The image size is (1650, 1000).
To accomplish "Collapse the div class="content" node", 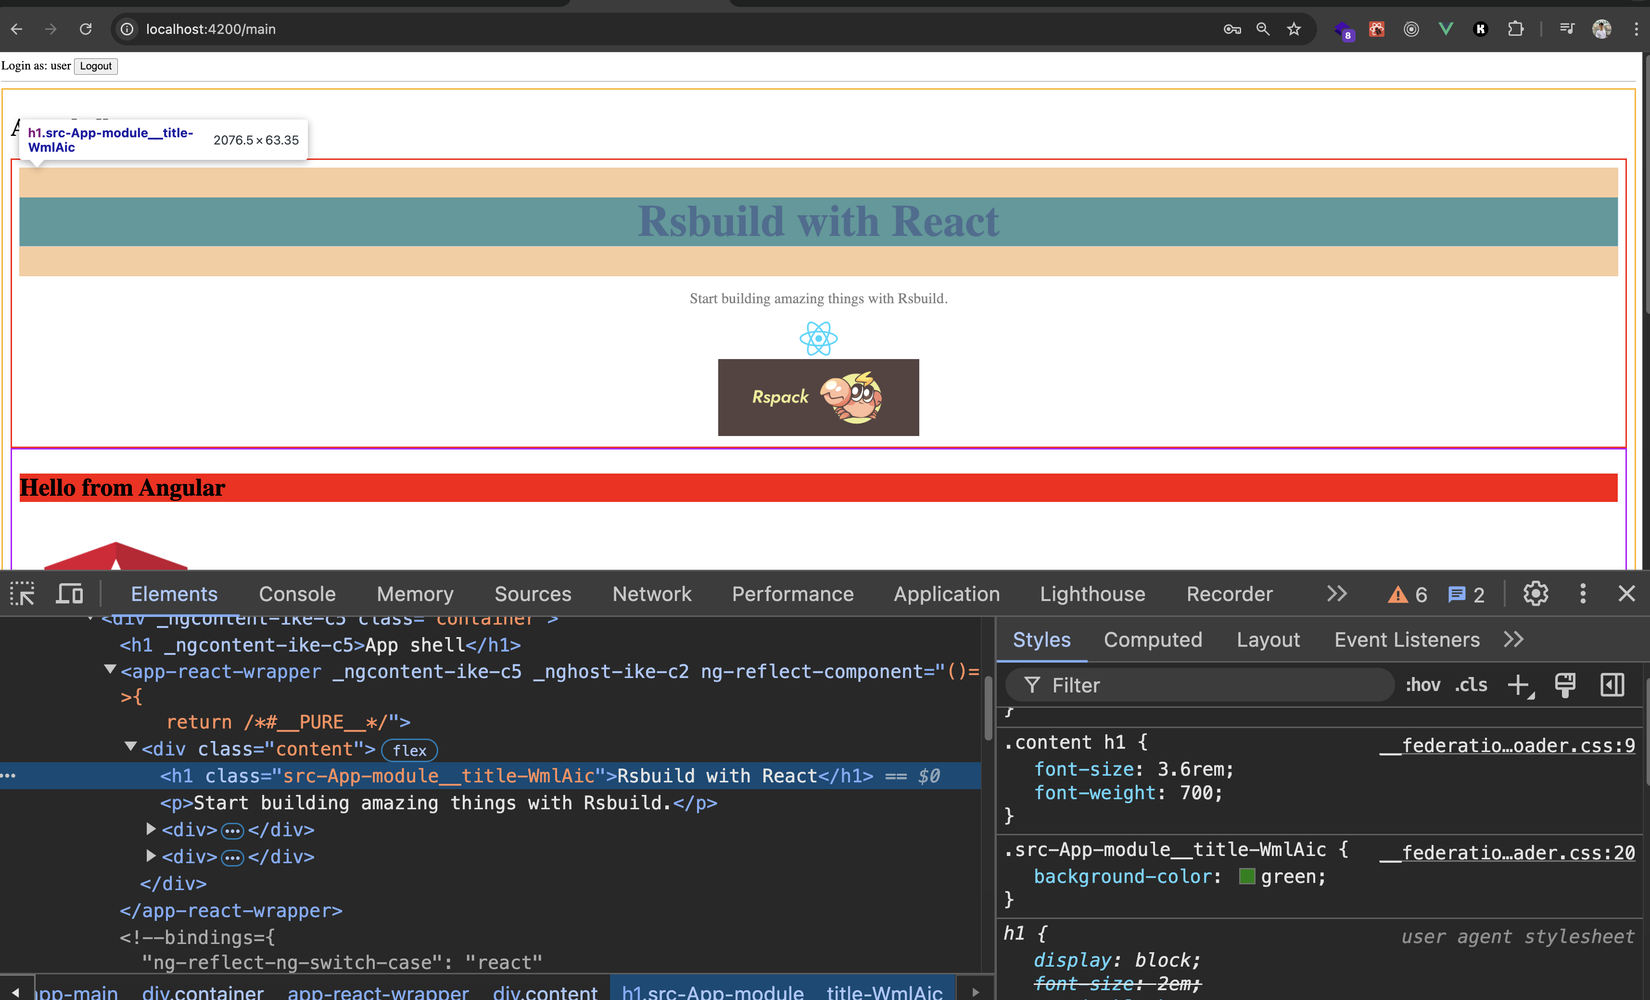I will coord(130,747).
